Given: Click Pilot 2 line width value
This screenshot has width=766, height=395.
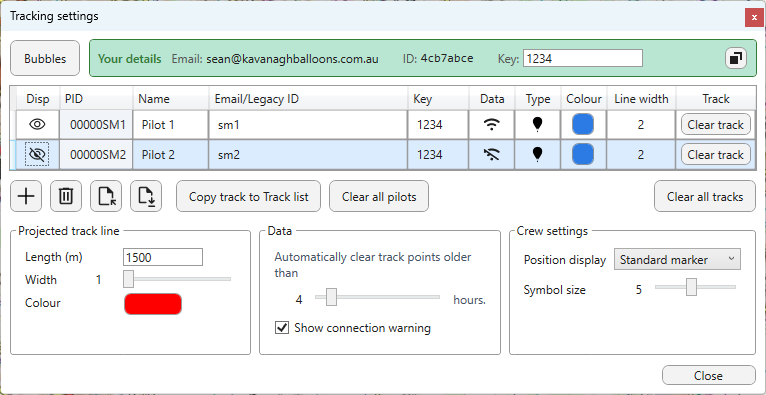Looking at the screenshot, I should pos(642,155).
